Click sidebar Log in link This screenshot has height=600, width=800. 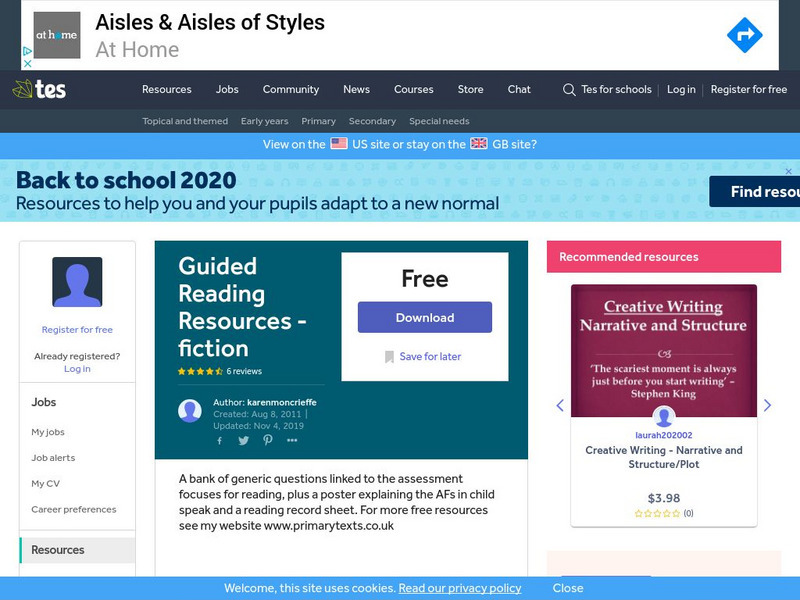click(77, 368)
